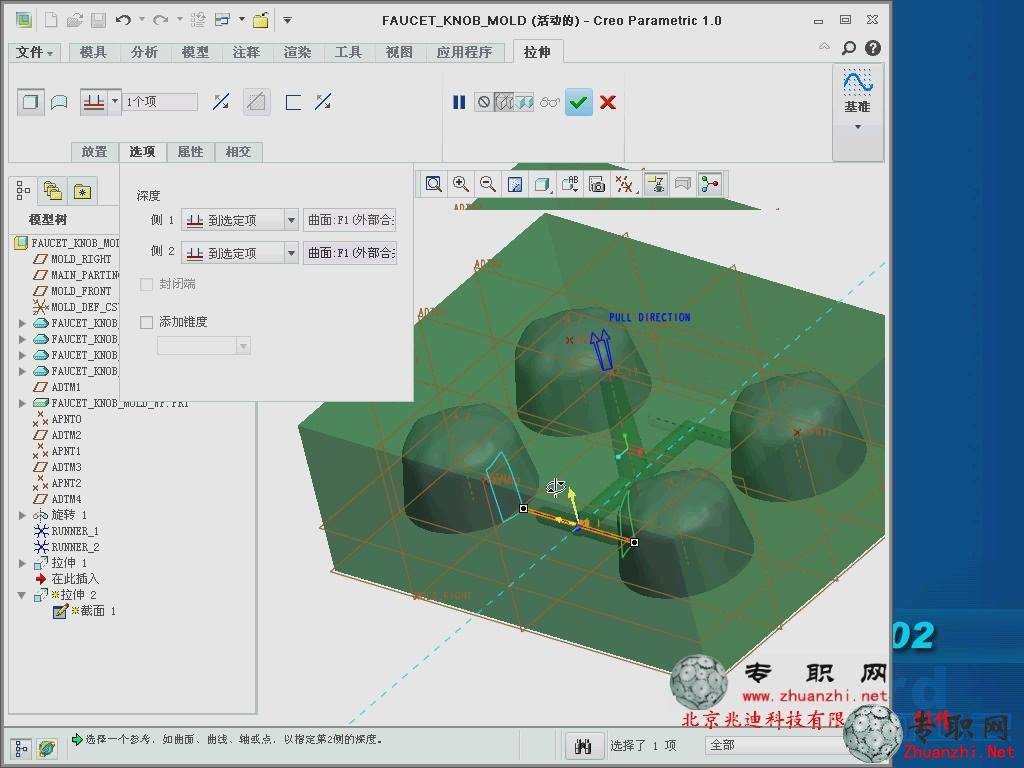Expand the 拉伸 1 tree node
The height and width of the screenshot is (768, 1024).
(22, 563)
